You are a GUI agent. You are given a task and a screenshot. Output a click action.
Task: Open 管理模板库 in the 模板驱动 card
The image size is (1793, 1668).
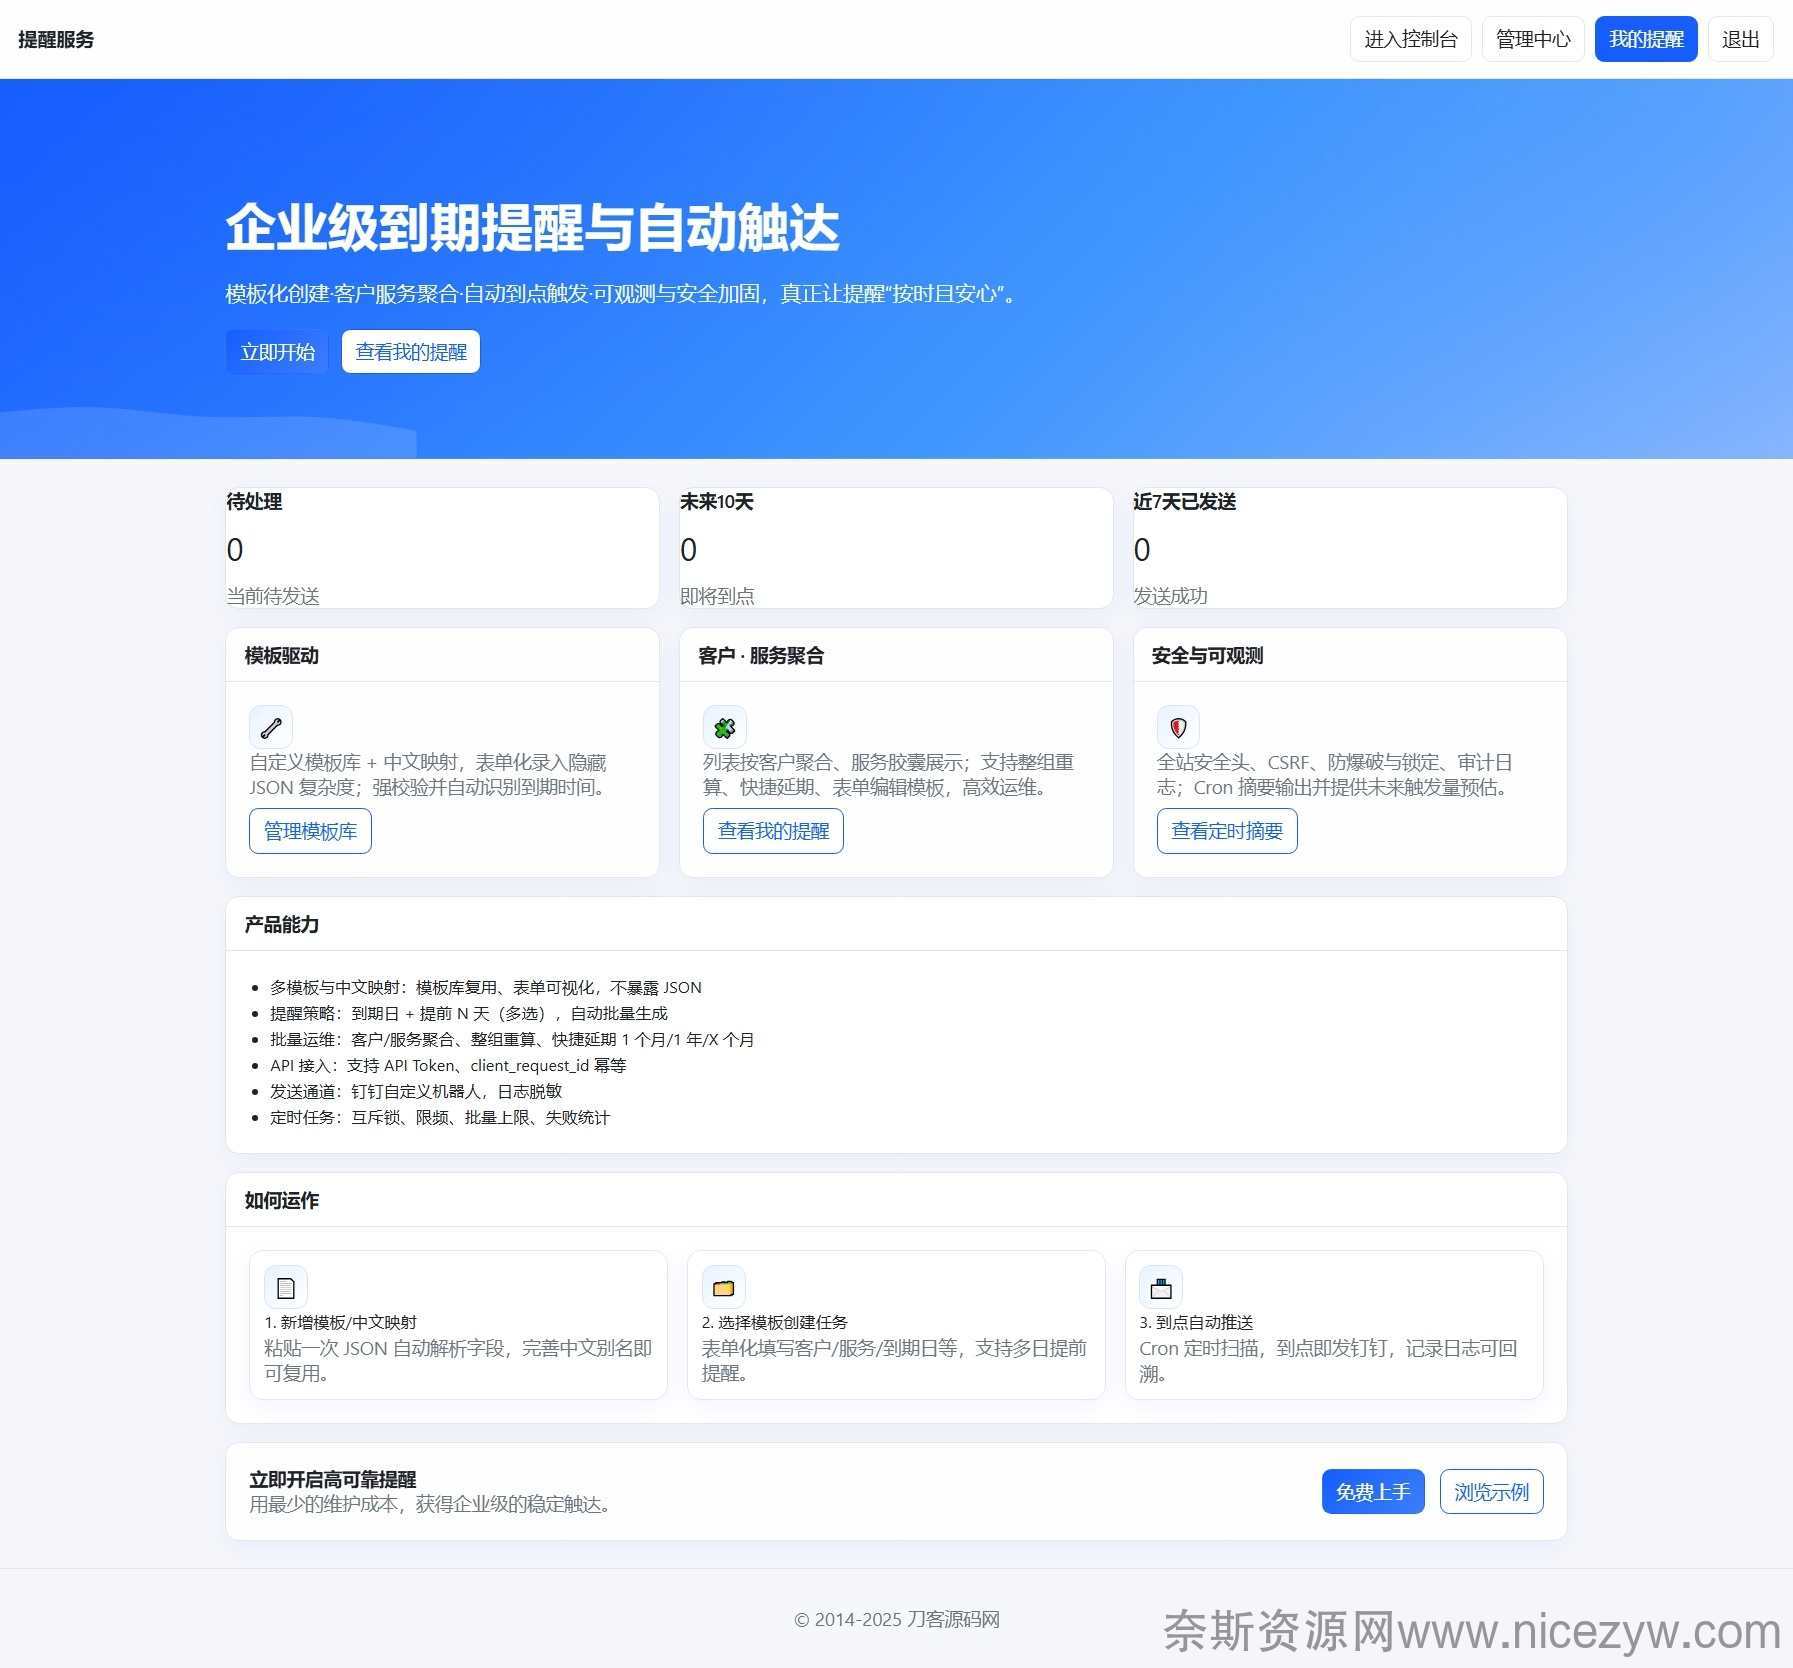click(x=310, y=831)
